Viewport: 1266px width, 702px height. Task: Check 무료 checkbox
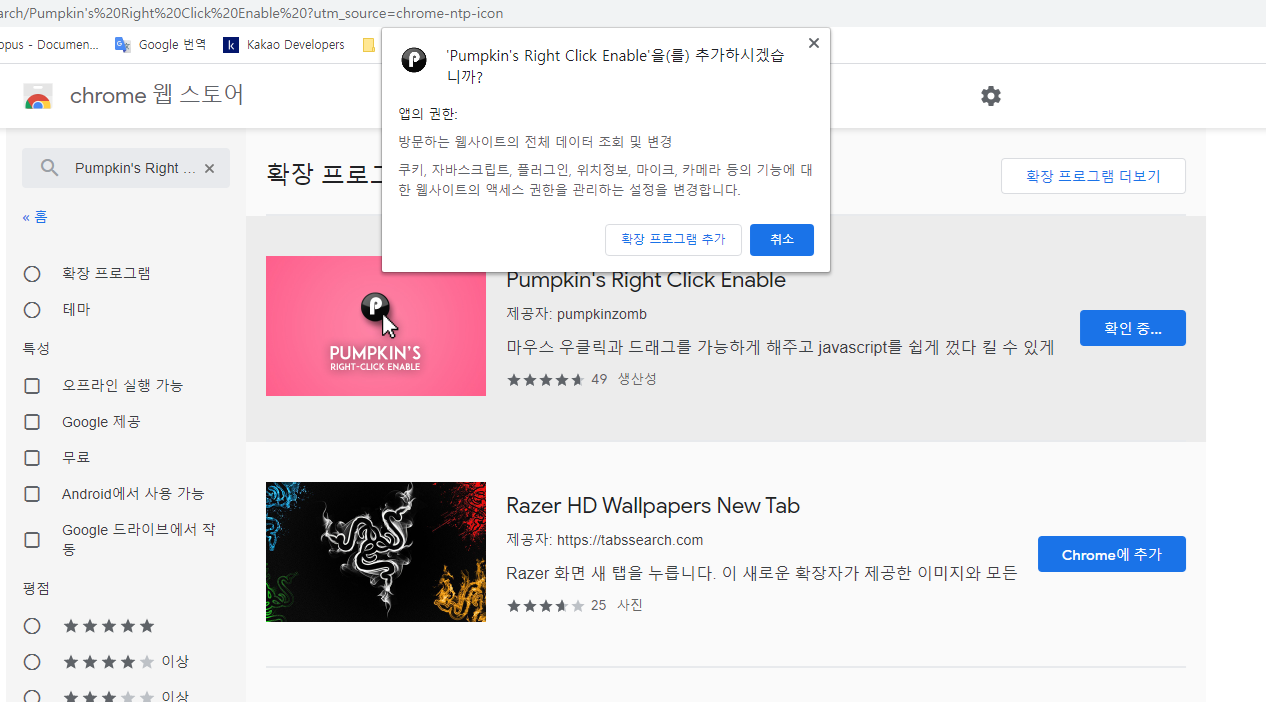pos(32,458)
